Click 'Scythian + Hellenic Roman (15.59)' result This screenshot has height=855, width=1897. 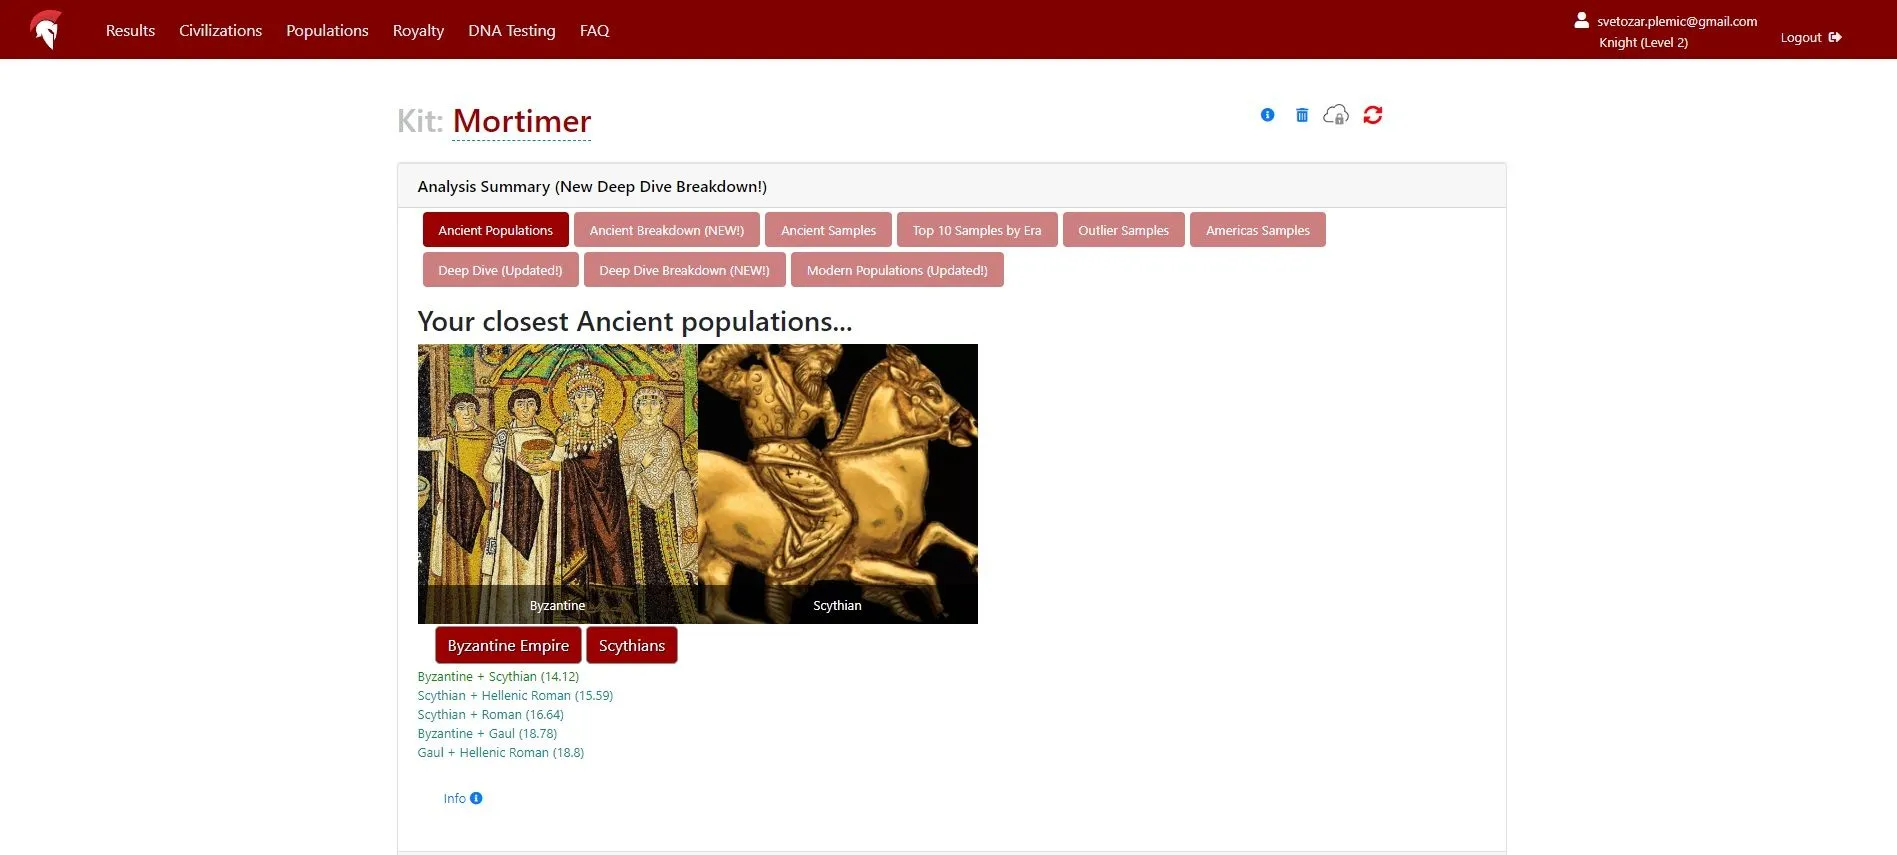pyautogui.click(x=515, y=696)
